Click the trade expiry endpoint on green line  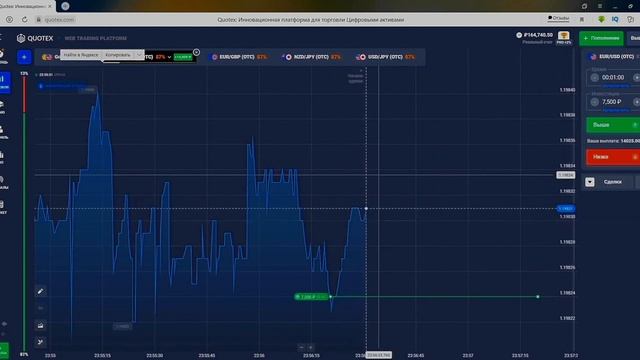pos(538,297)
